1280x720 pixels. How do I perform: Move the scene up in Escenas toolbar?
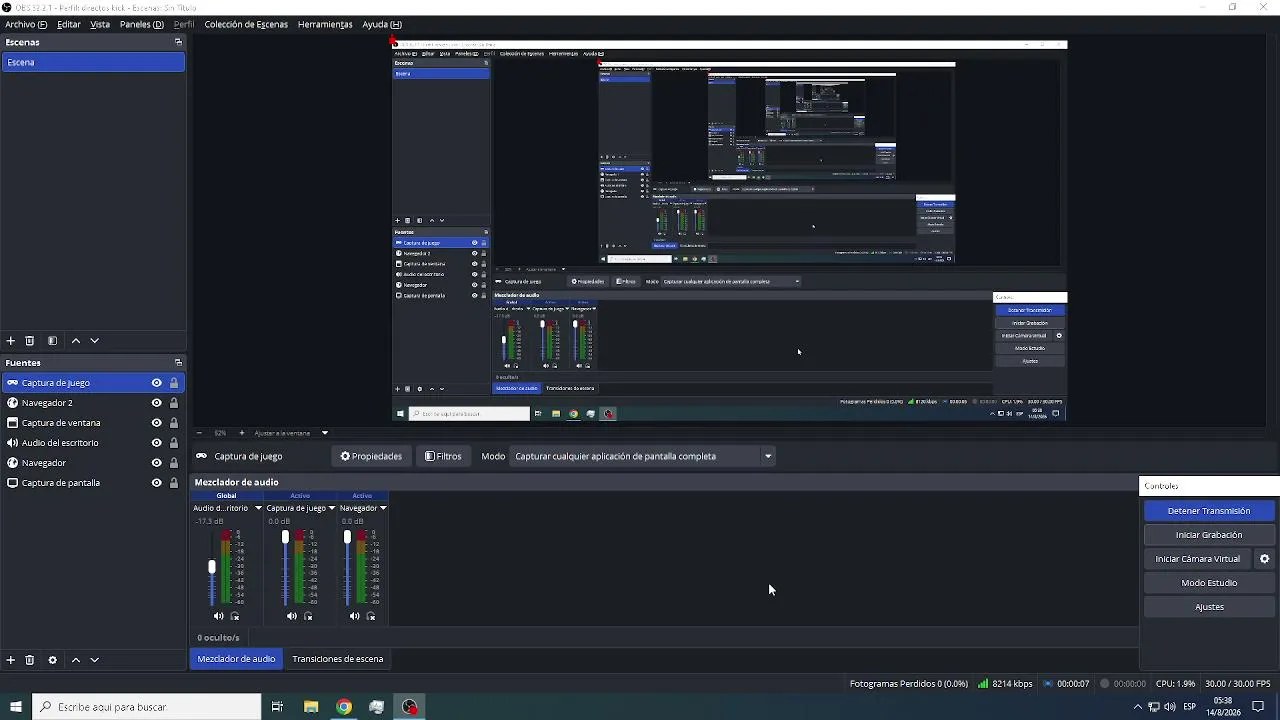click(76, 341)
